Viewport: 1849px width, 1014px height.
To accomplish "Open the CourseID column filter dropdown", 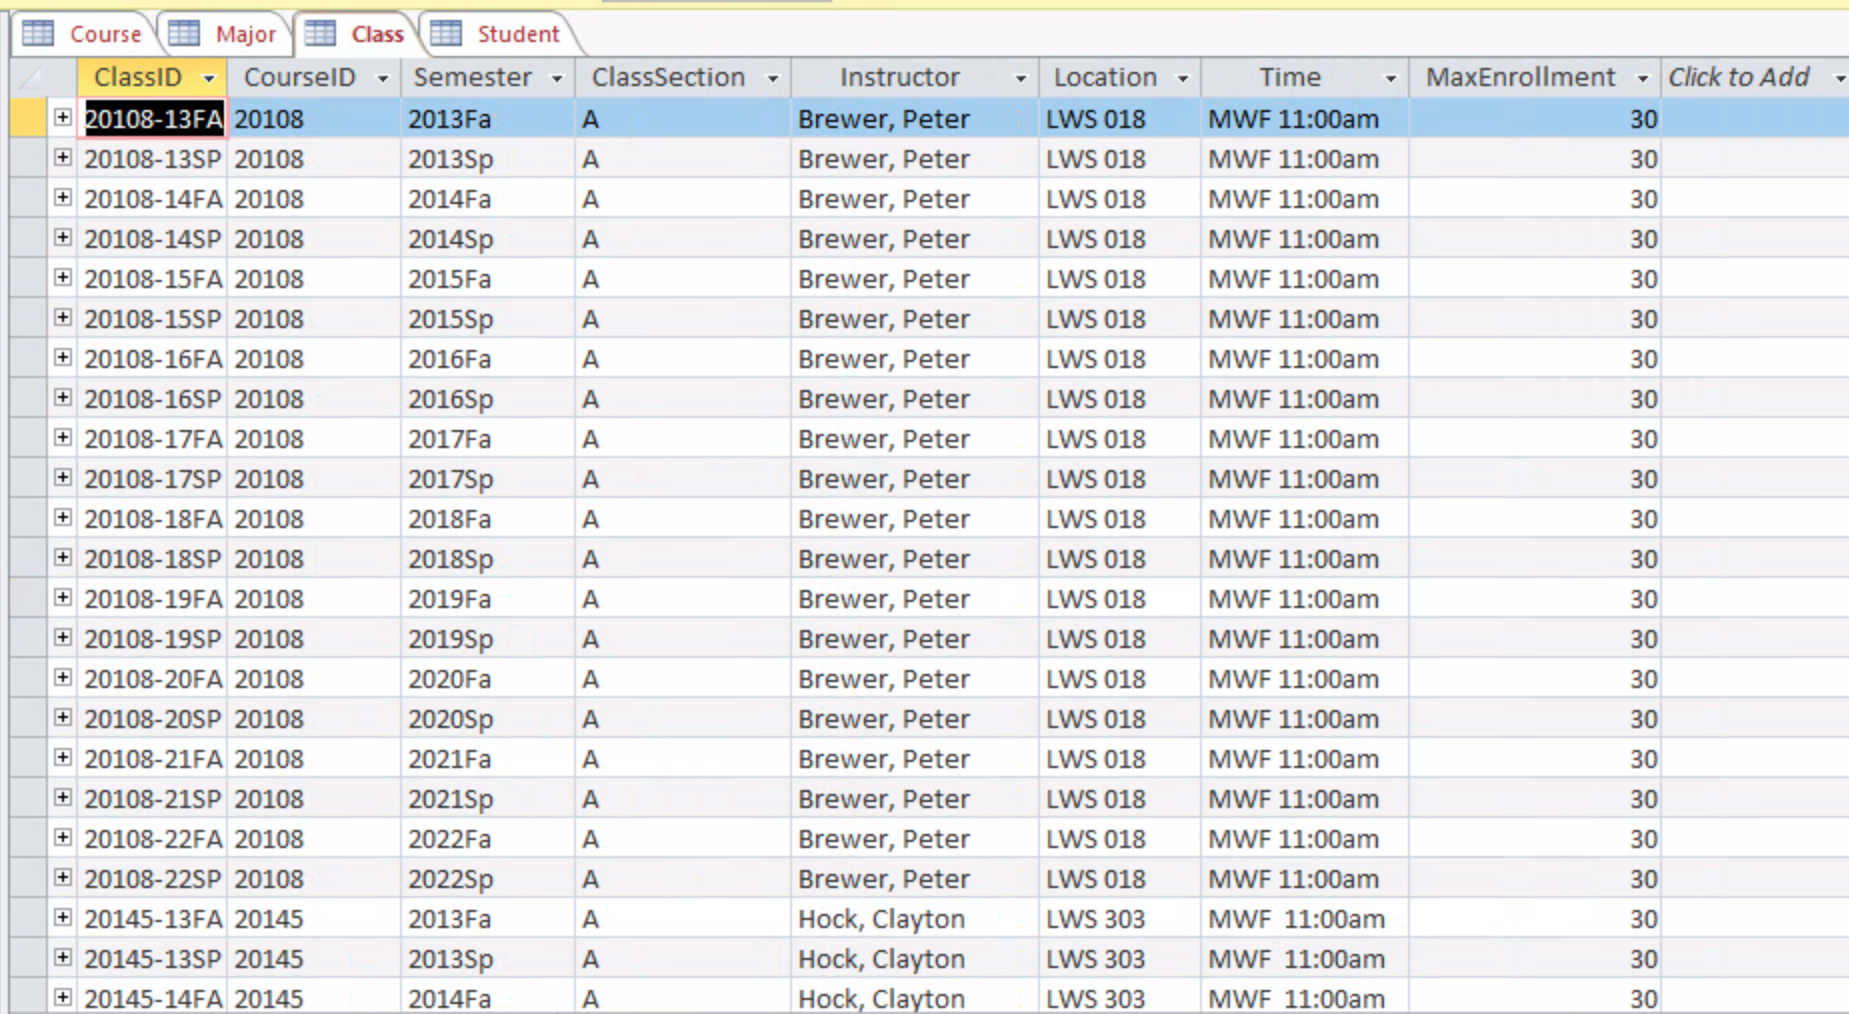I will tap(382, 78).
